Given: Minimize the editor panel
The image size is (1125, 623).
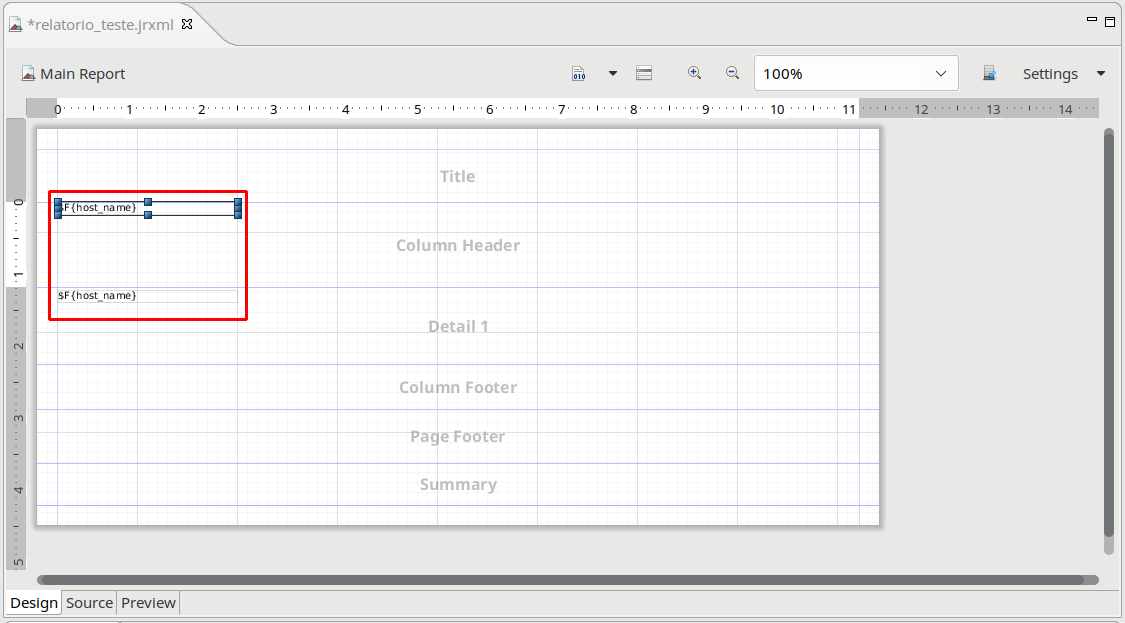Looking at the screenshot, I should pyautogui.click(x=1092, y=20).
